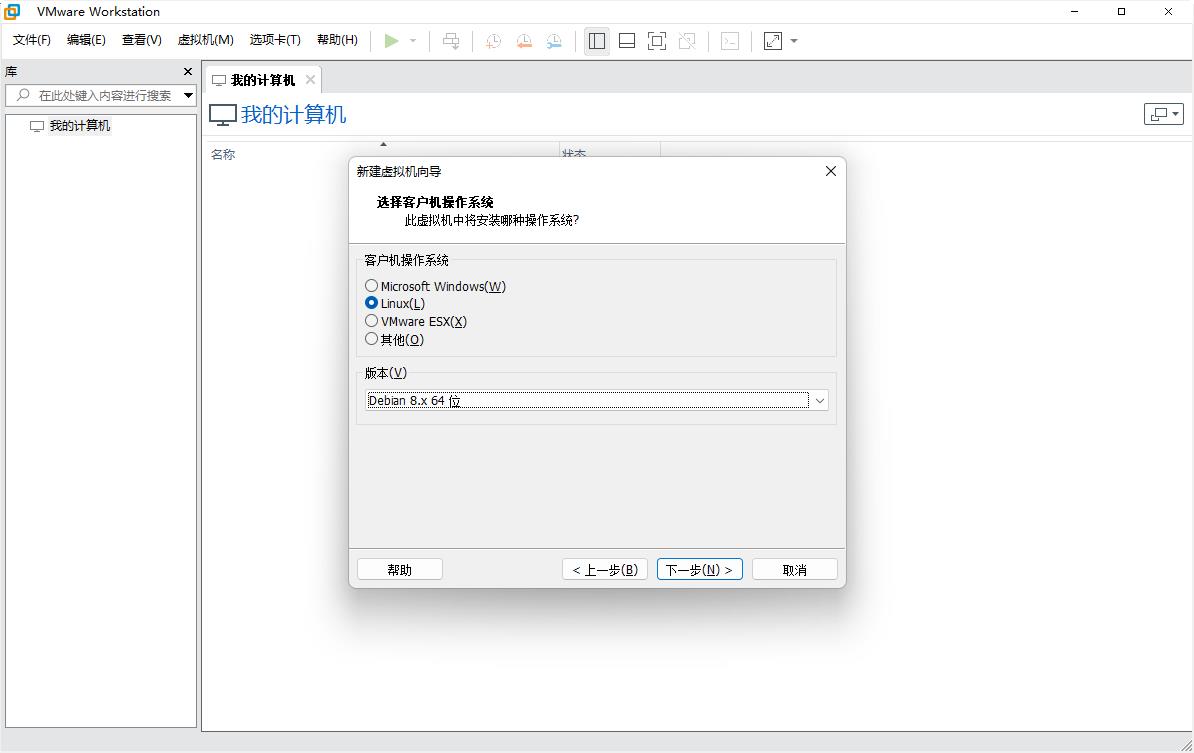
Task: Open the 查看(V) menu
Action: [142, 40]
